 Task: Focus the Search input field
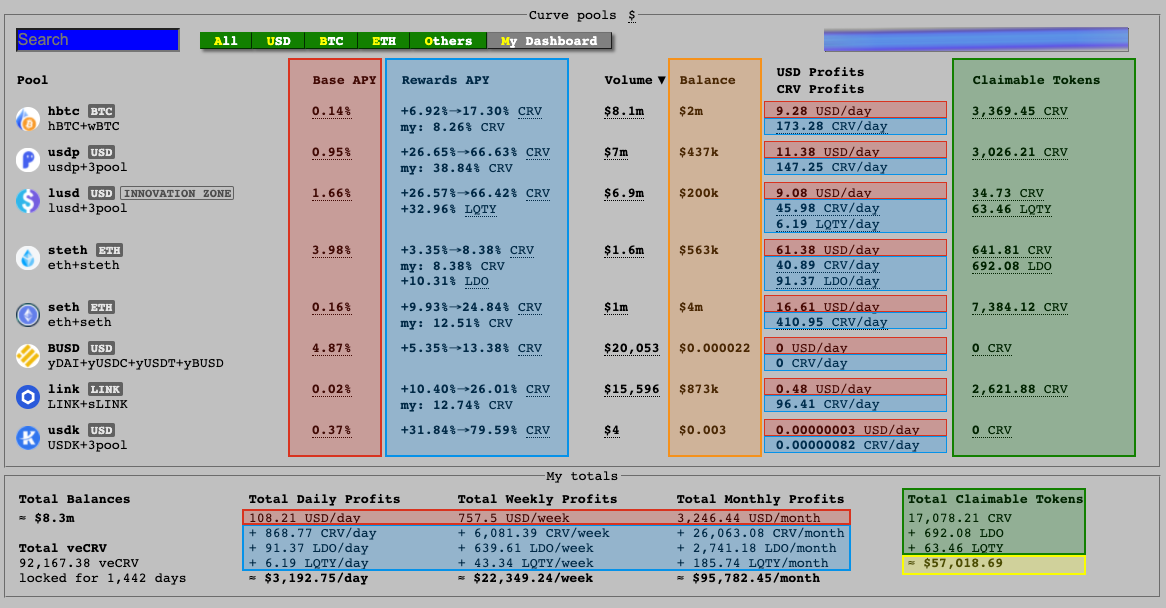coord(97,39)
